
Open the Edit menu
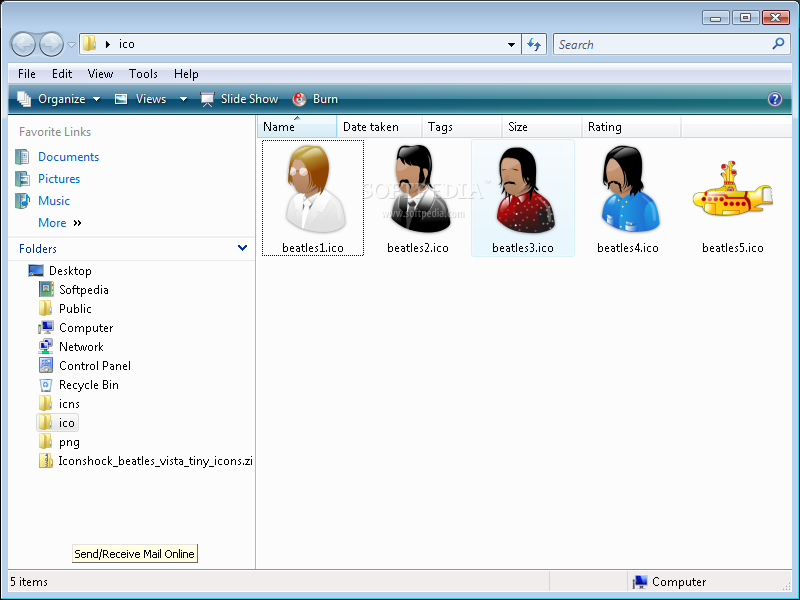tap(62, 74)
